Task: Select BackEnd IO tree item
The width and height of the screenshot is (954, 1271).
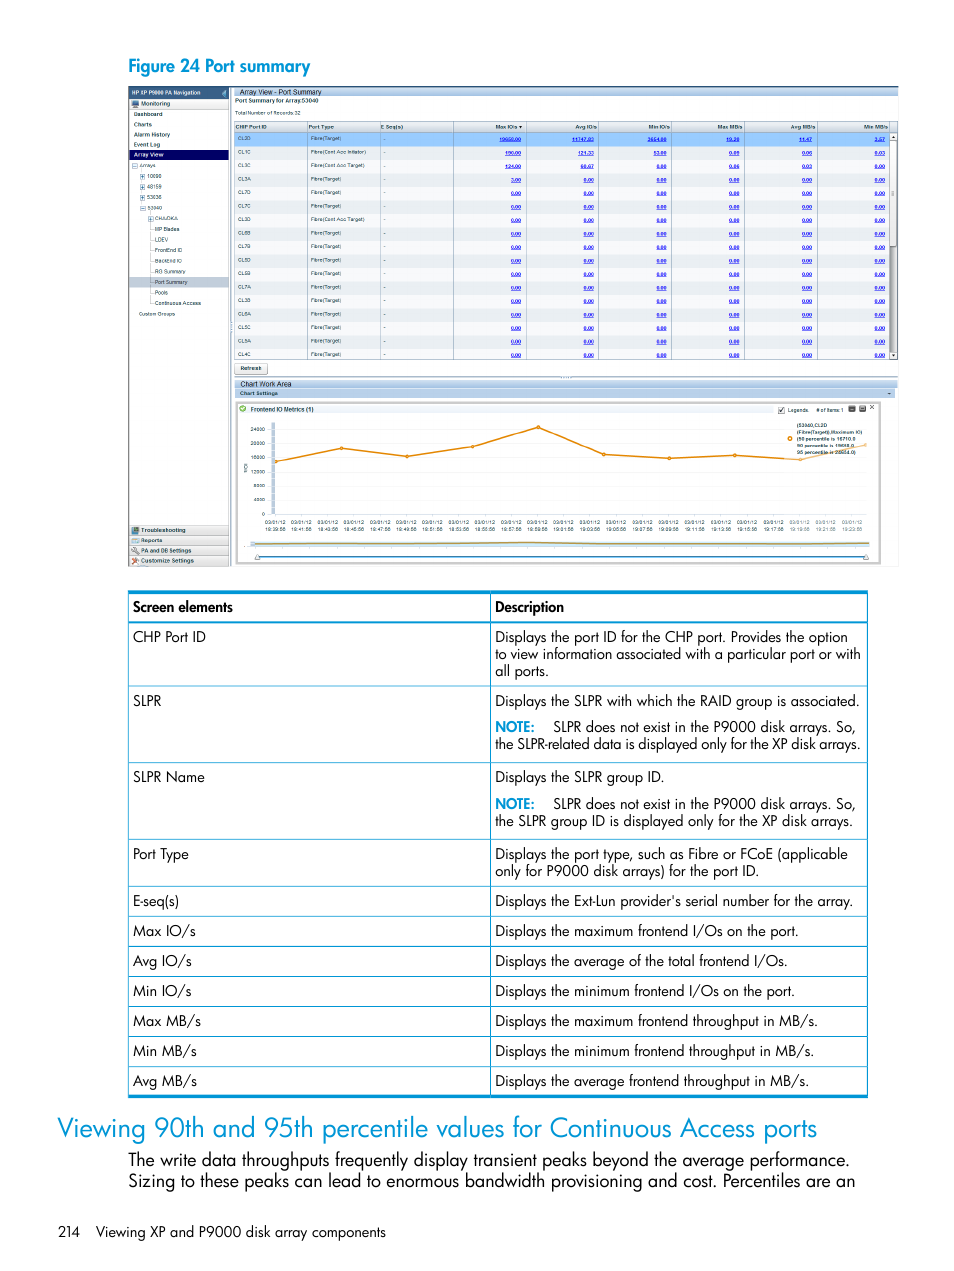Action: [x=168, y=261]
